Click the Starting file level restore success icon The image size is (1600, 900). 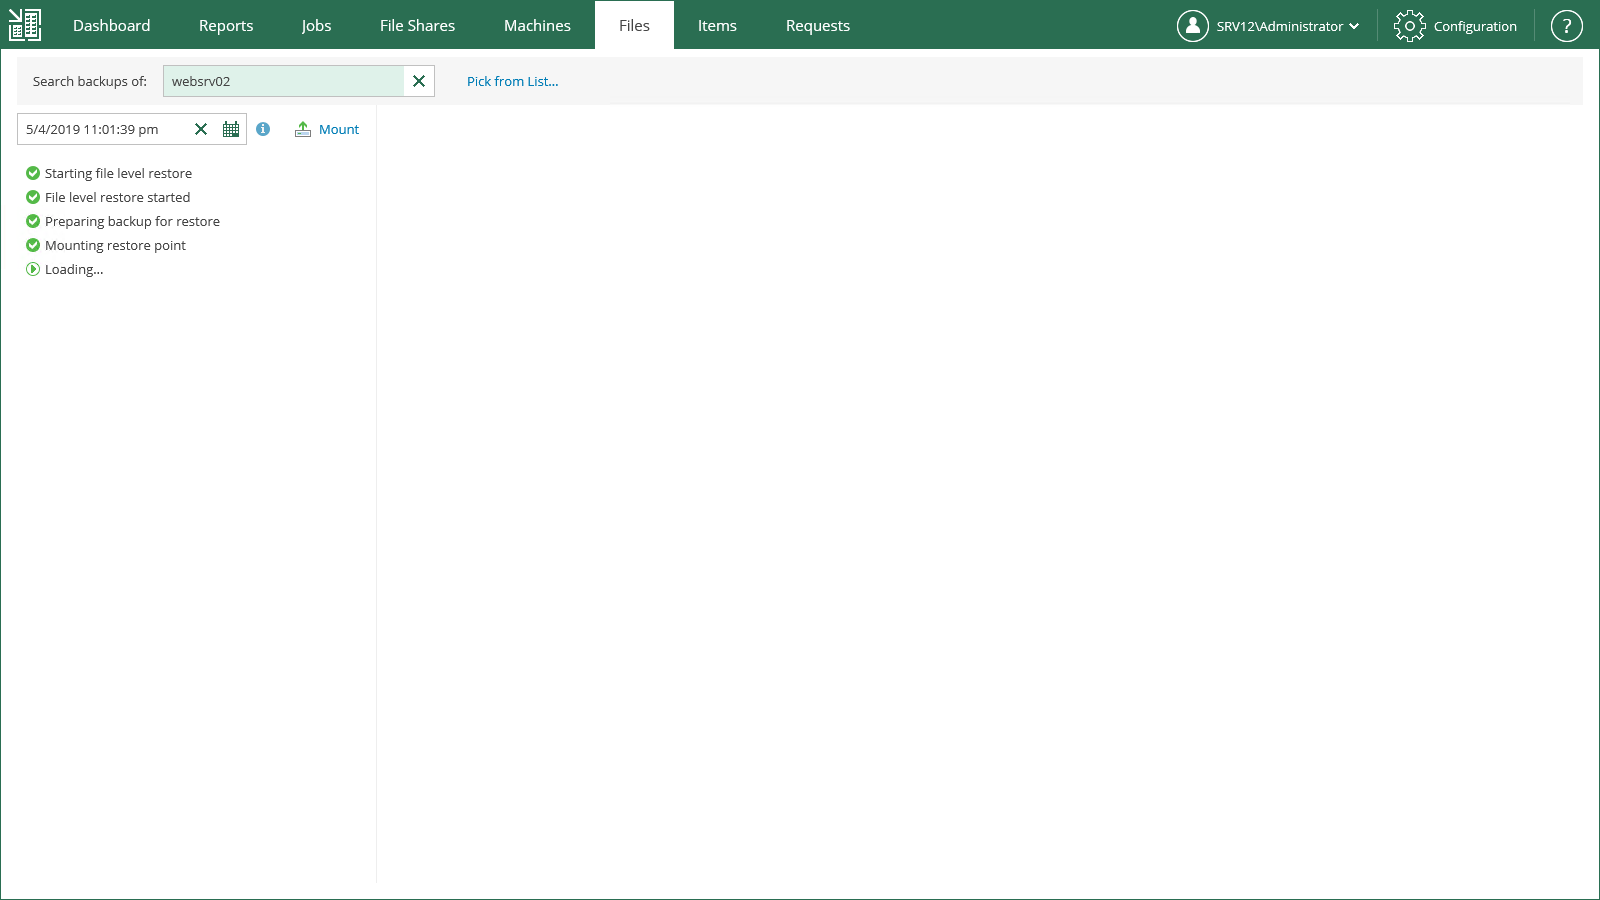coord(33,173)
